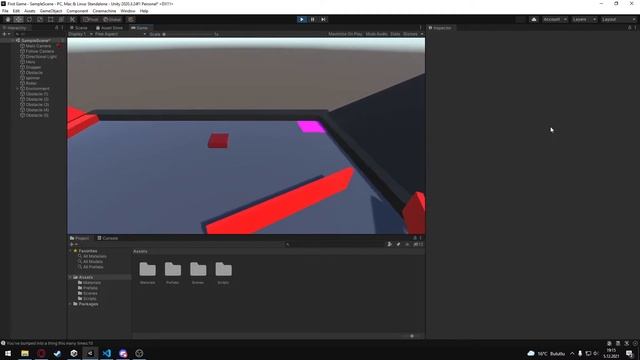Open the Layout dropdown
This screenshot has width=640, height=360.
(x=618, y=19)
